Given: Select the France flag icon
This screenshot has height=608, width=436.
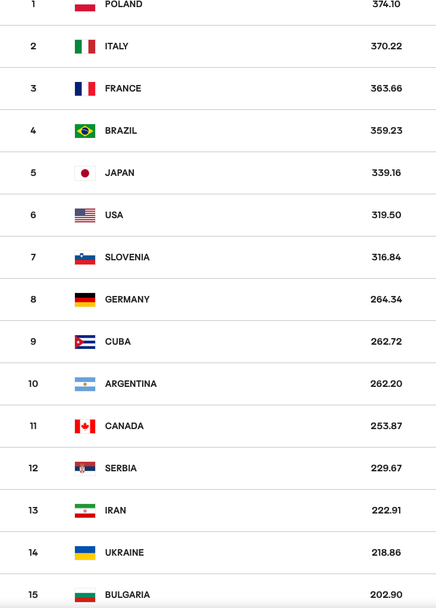Looking at the screenshot, I should (x=85, y=89).
